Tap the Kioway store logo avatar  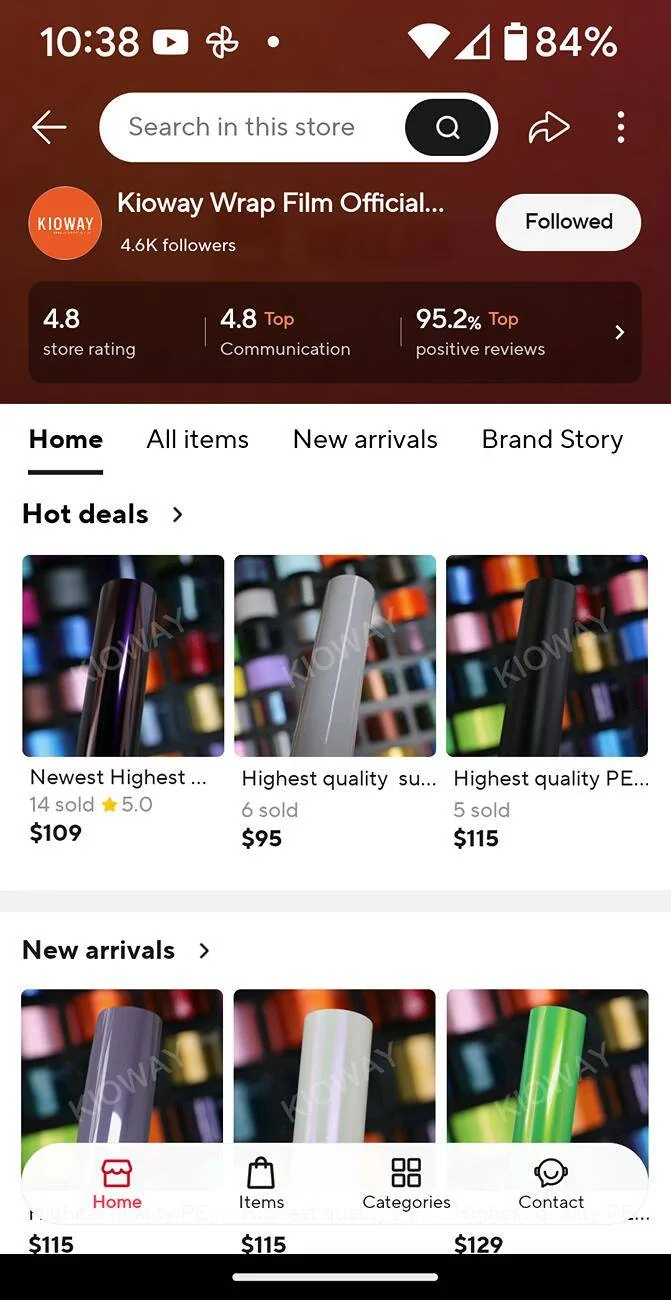click(65, 223)
